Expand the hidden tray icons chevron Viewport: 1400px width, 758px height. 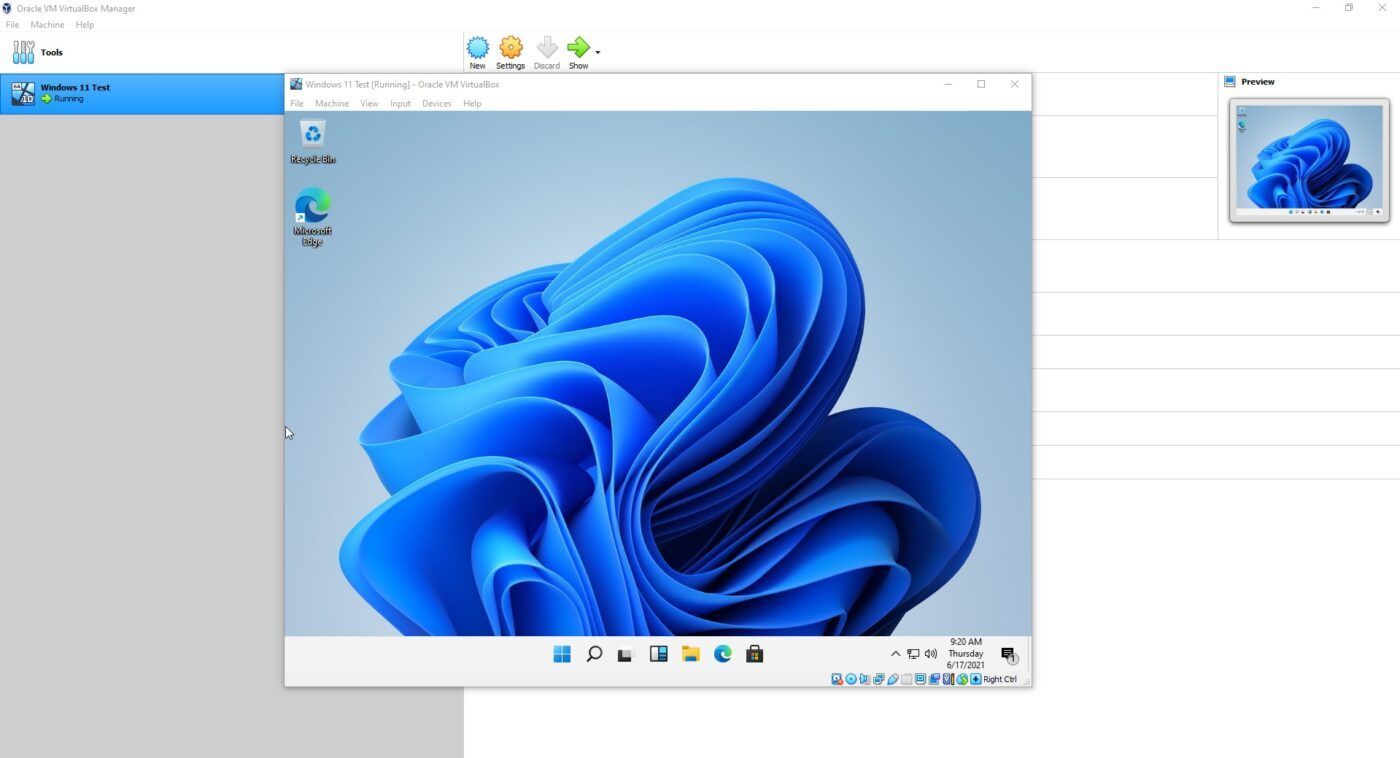click(895, 654)
